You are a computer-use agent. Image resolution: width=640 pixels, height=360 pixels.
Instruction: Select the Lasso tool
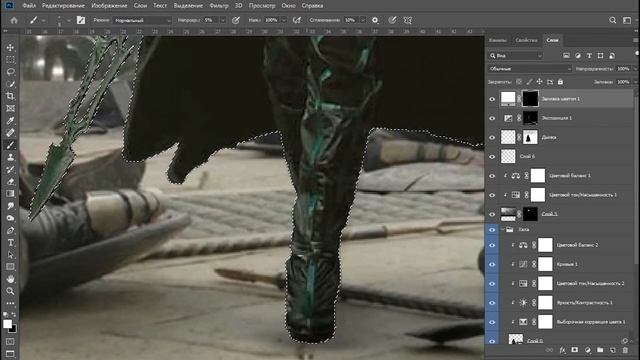point(10,72)
